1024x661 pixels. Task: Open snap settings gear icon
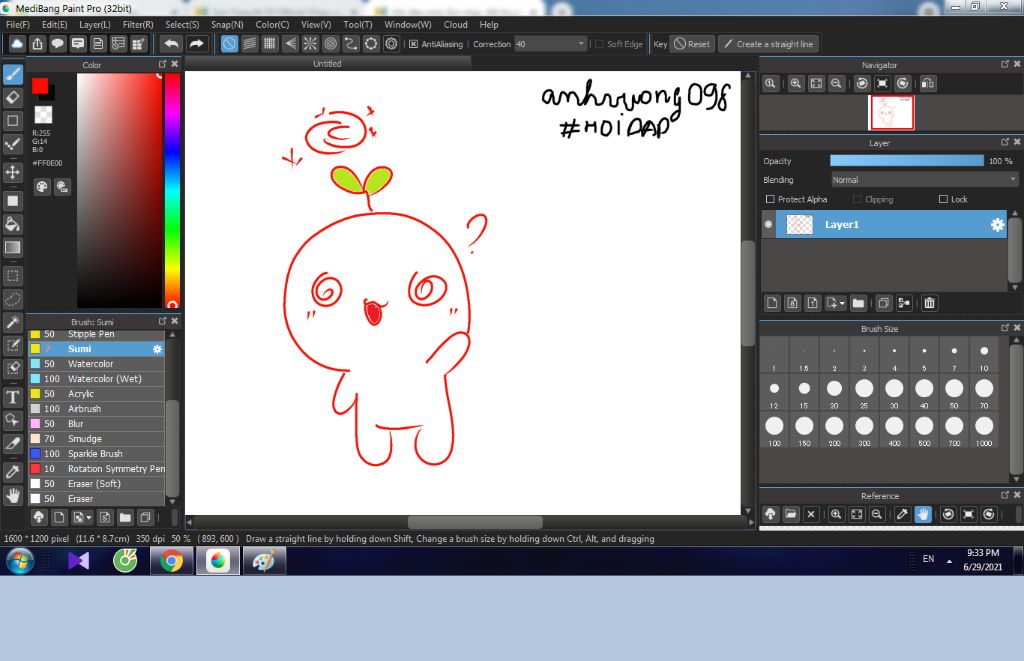click(x=391, y=44)
